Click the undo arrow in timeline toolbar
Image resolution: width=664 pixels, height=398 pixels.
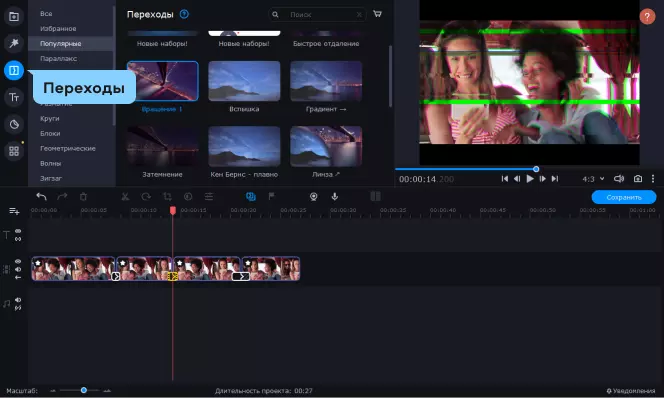click(x=41, y=196)
